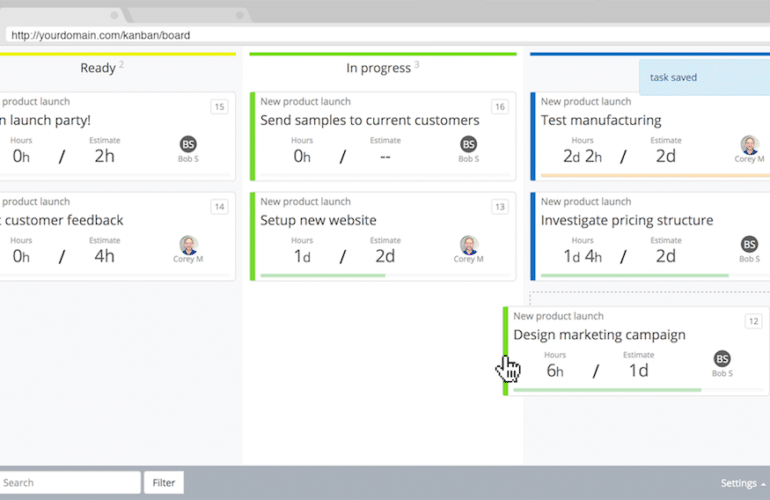
Task: Open Setup new website task title
Action: coord(318,220)
